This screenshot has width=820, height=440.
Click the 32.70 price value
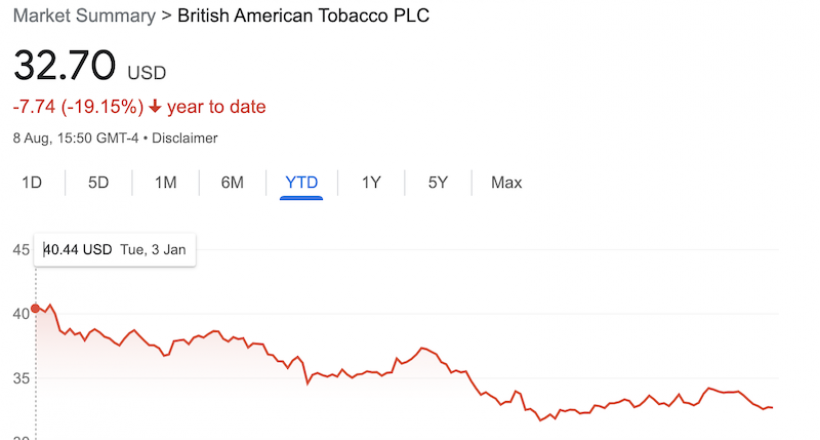(x=64, y=65)
